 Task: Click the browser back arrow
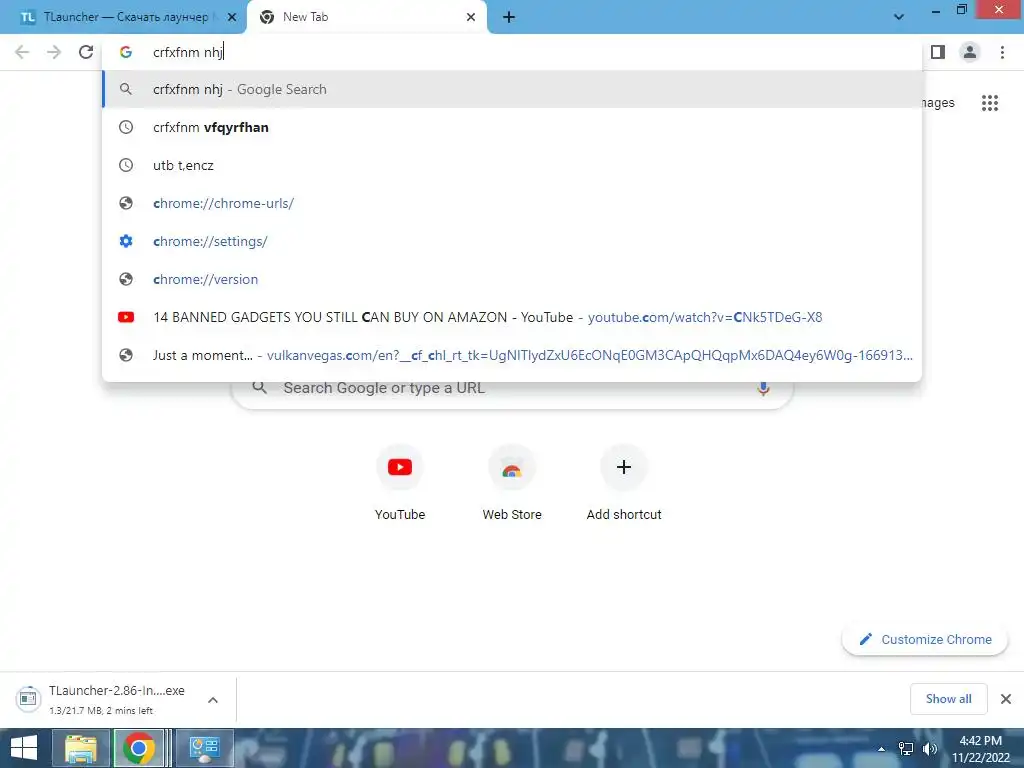[22, 52]
